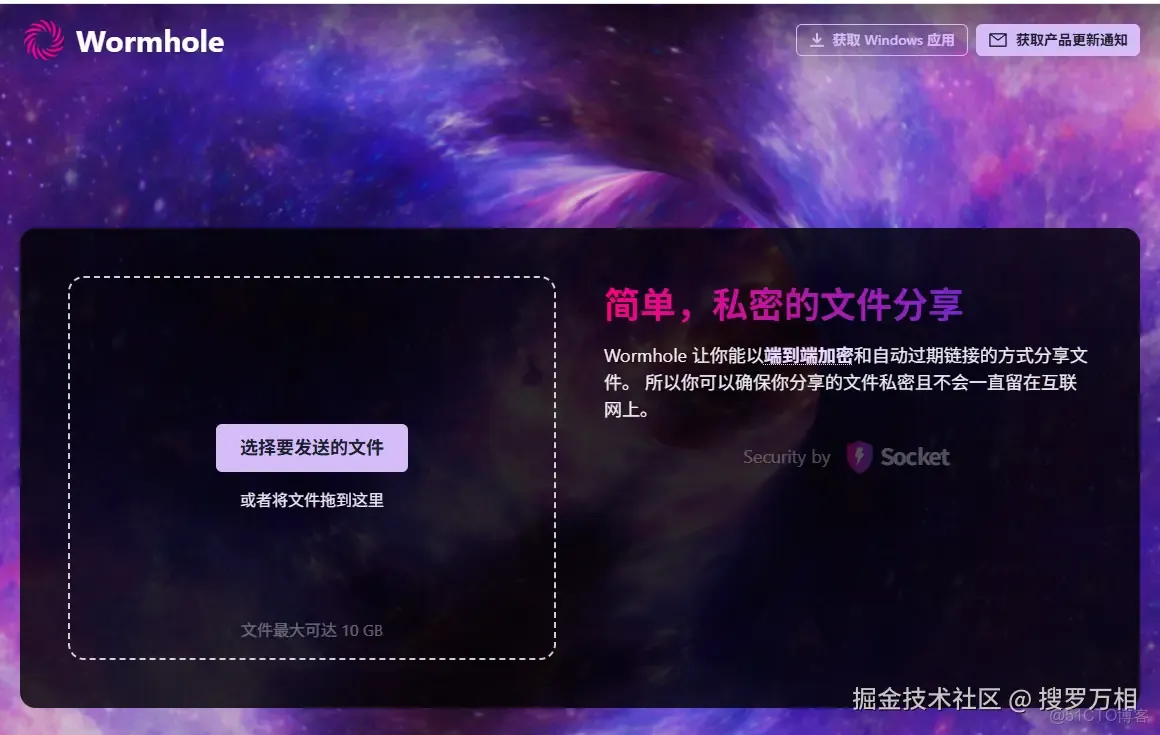Viewport: 1160px width, 735px height.
Task: Click the Wormhole spiral logo icon
Action: click(42, 40)
